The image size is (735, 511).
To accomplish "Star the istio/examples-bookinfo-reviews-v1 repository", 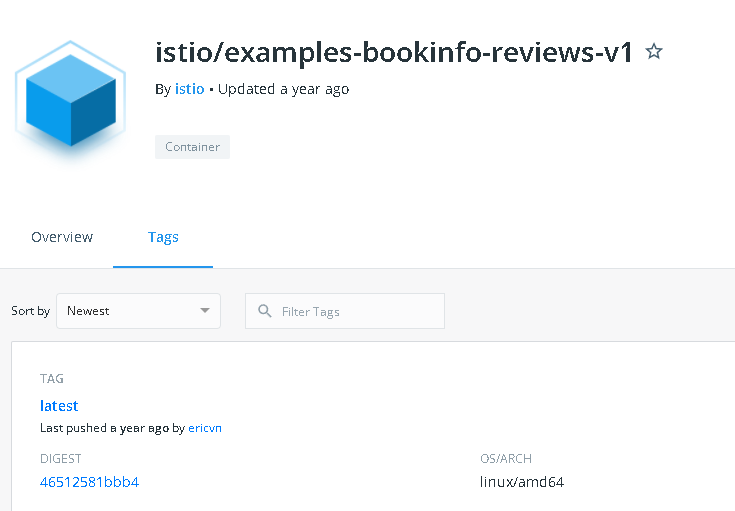I will click(x=653, y=51).
